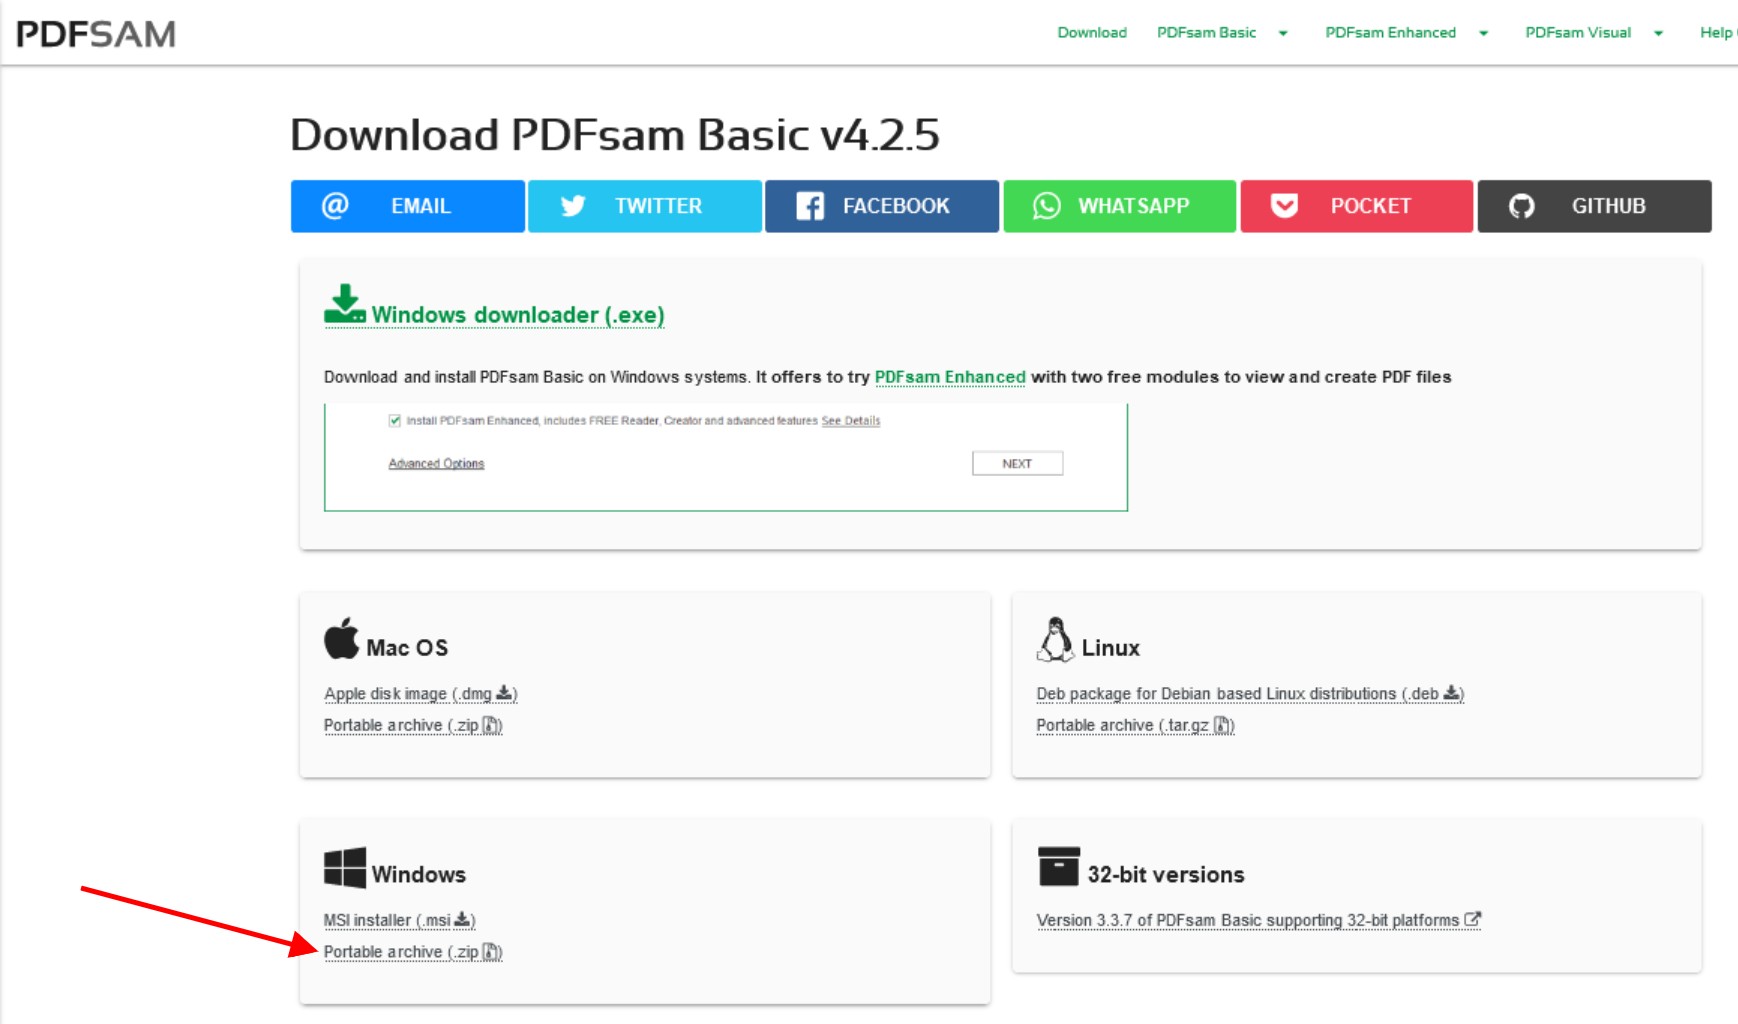Download Deb package for Debian based Linux
This screenshot has height=1024, width=1738.
pos(1250,694)
